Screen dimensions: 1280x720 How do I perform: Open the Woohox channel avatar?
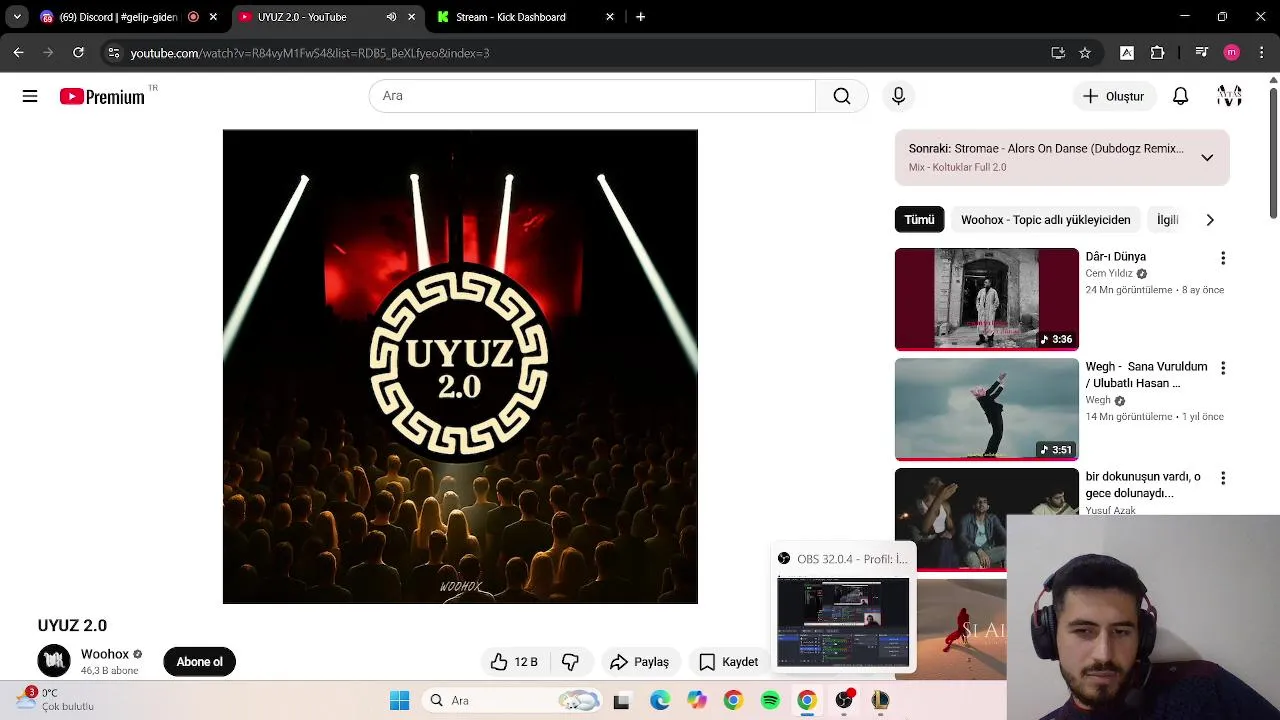(x=54, y=661)
